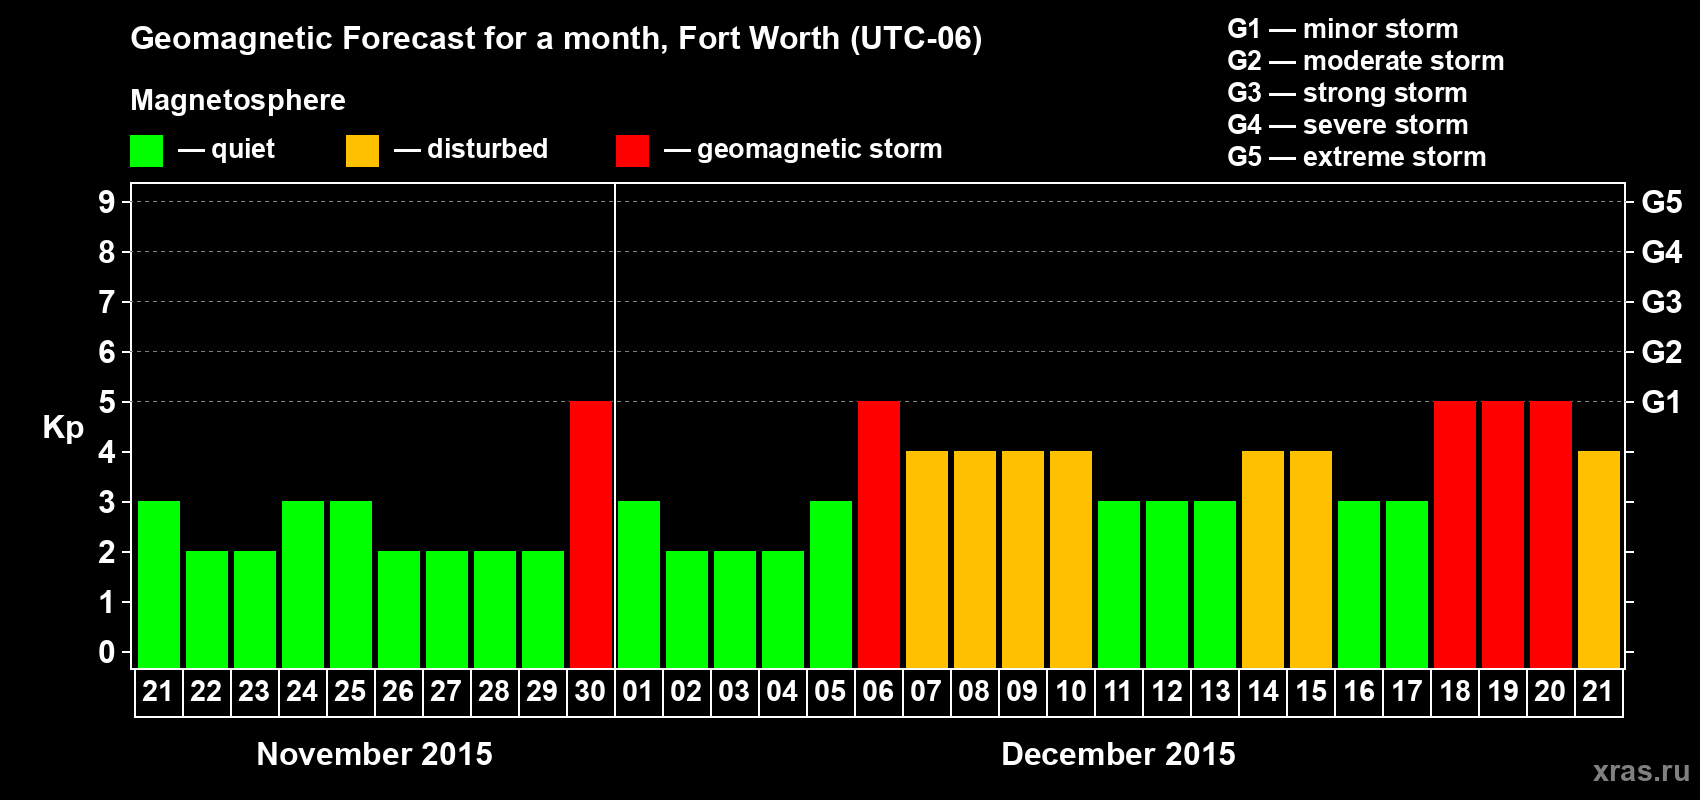This screenshot has height=800, width=1700.
Task: Click the '— geomagnetic storm' legend label
Action: point(803,150)
